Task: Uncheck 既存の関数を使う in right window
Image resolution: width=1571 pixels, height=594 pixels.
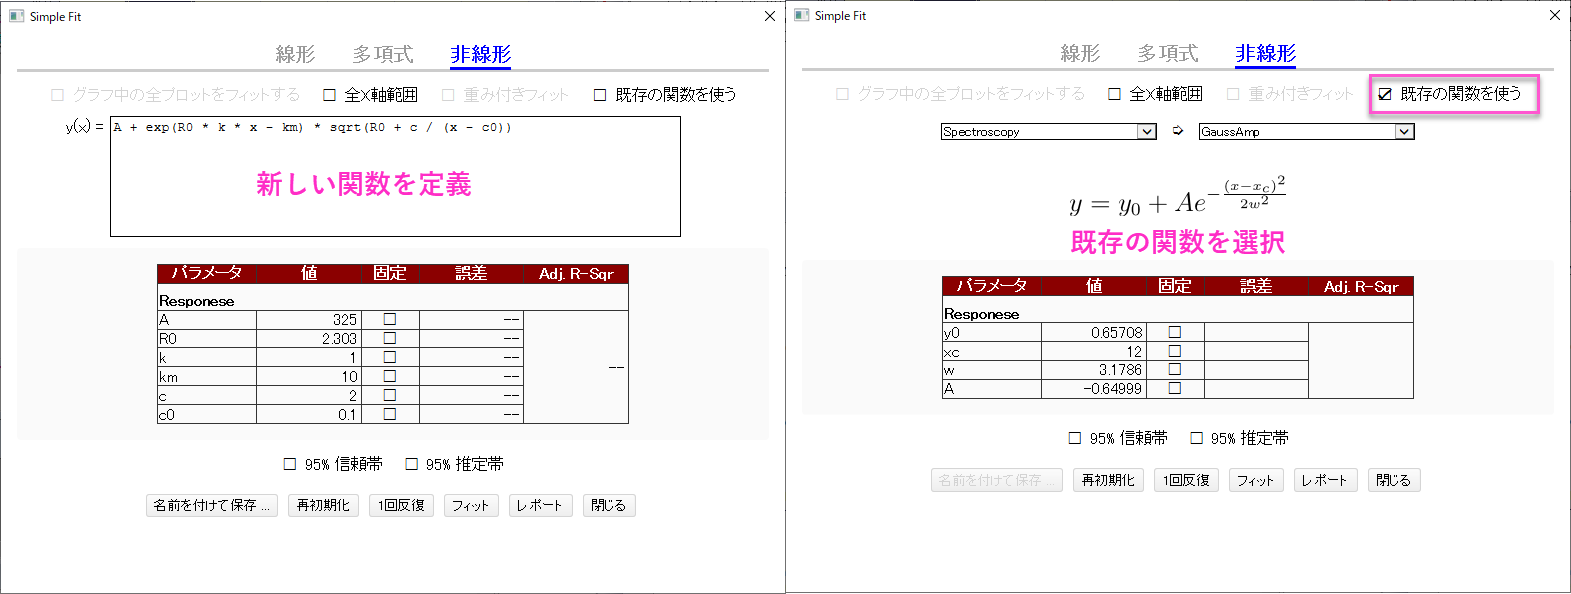Action: click(1385, 94)
